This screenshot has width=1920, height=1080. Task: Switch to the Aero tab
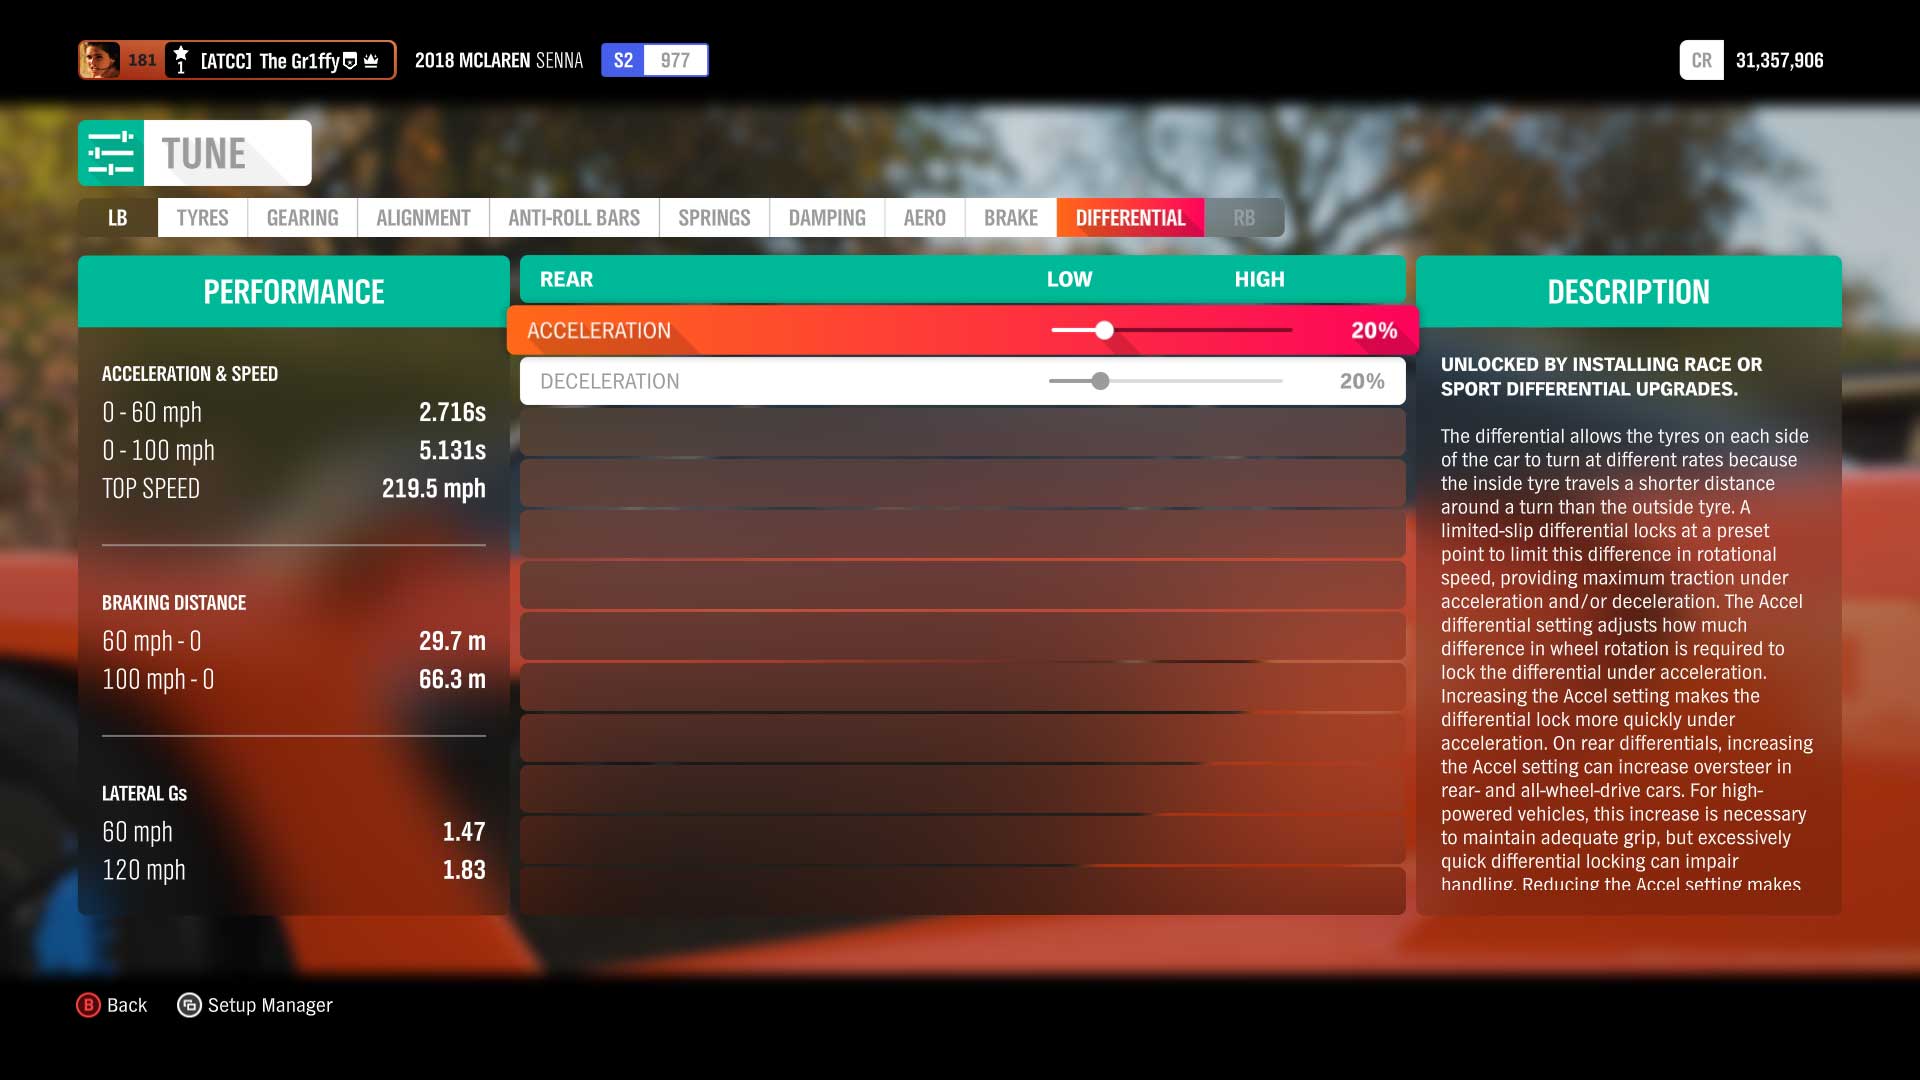pos(924,218)
